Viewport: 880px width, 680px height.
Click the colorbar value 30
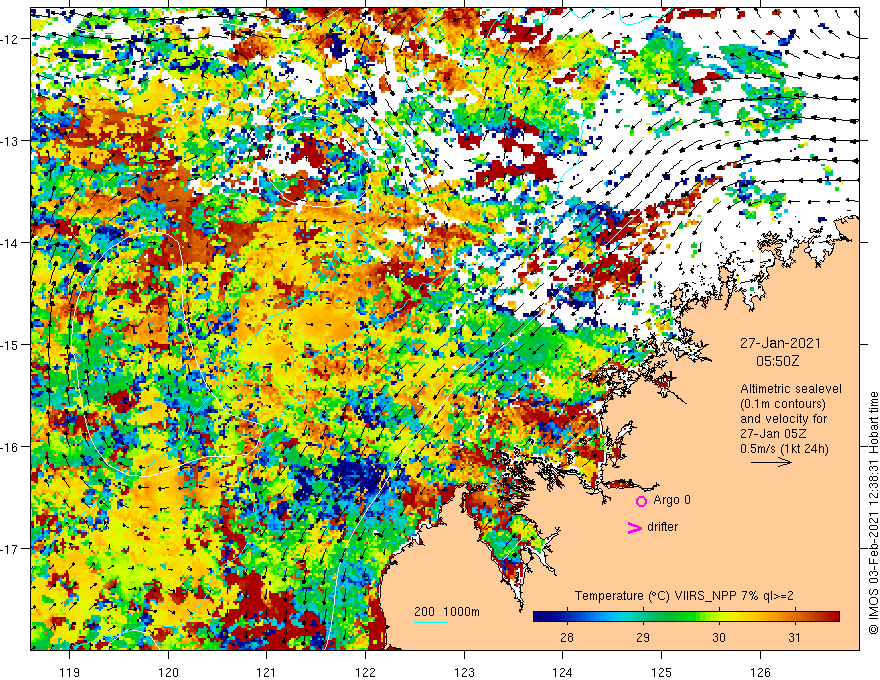(x=718, y=637)
